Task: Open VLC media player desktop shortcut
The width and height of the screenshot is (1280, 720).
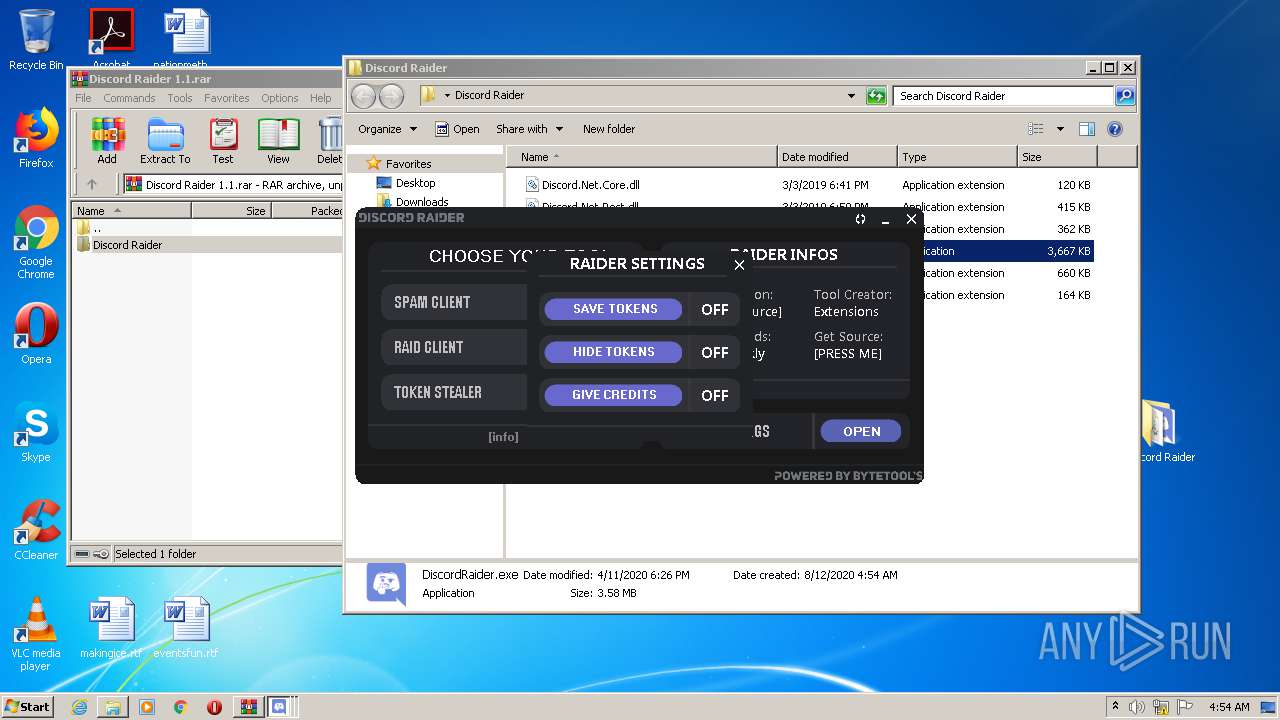Action: tap(36, 634)
